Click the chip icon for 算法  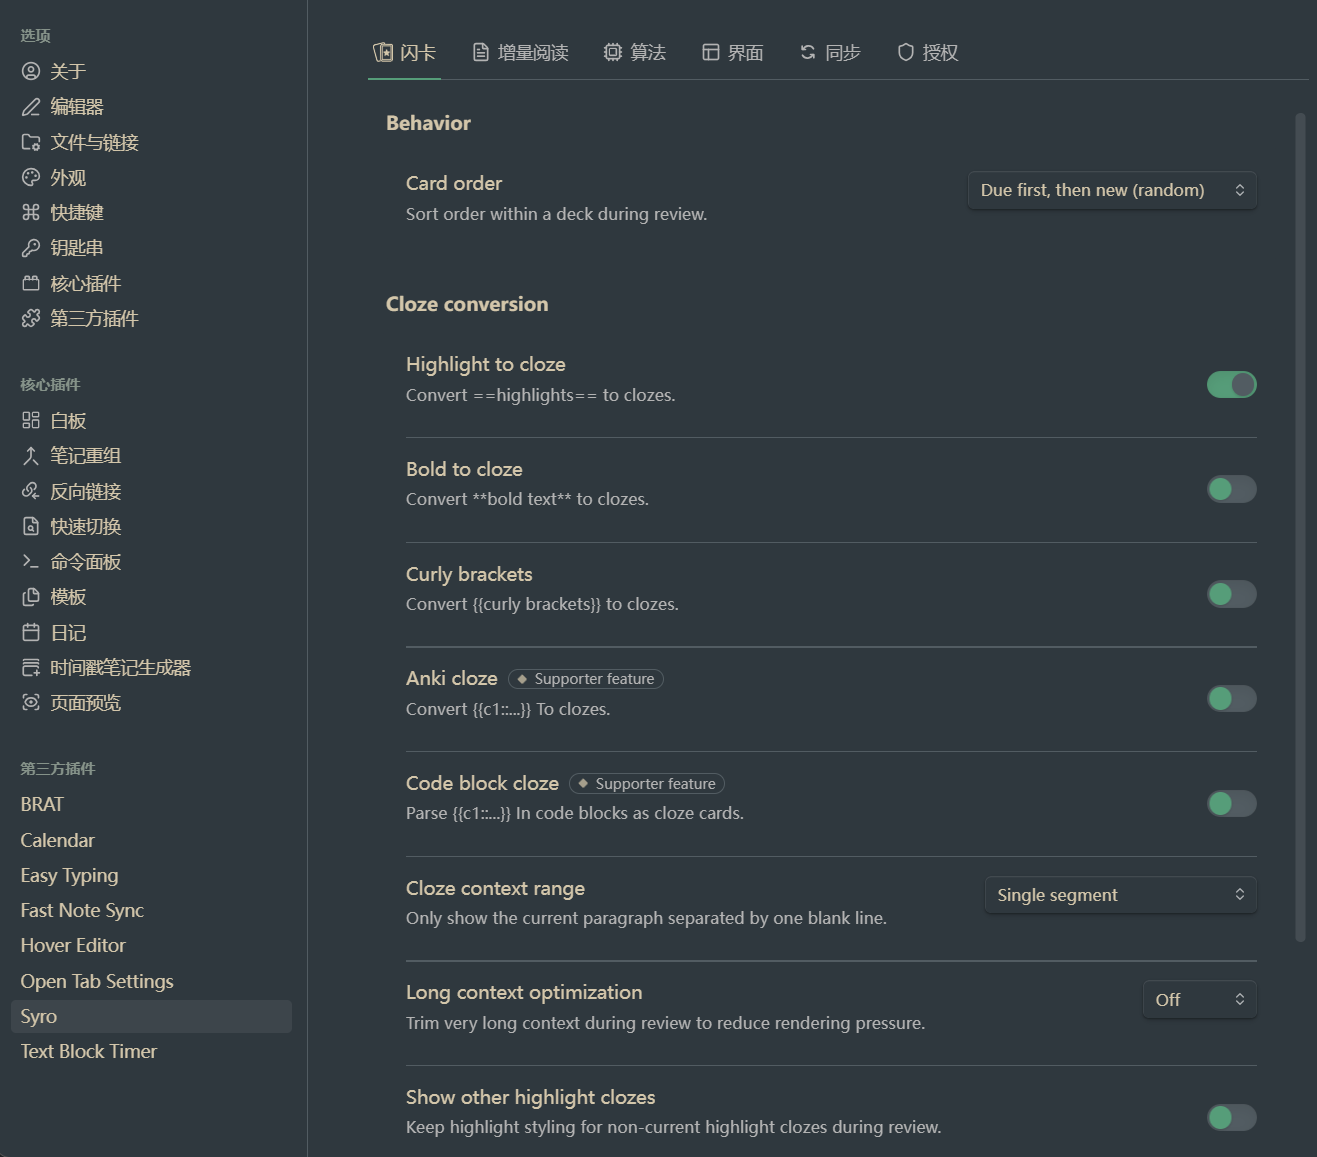[x=613, y=52]
